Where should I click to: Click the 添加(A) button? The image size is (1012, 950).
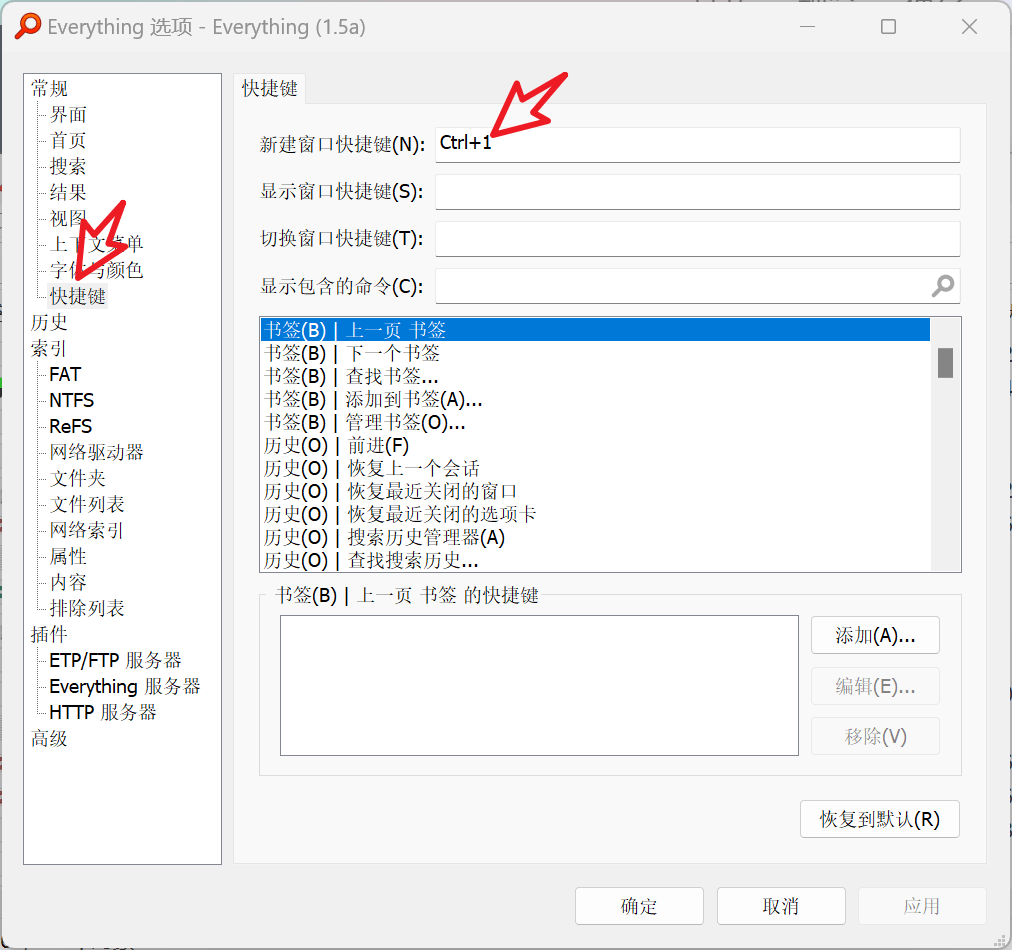(875, 635)
